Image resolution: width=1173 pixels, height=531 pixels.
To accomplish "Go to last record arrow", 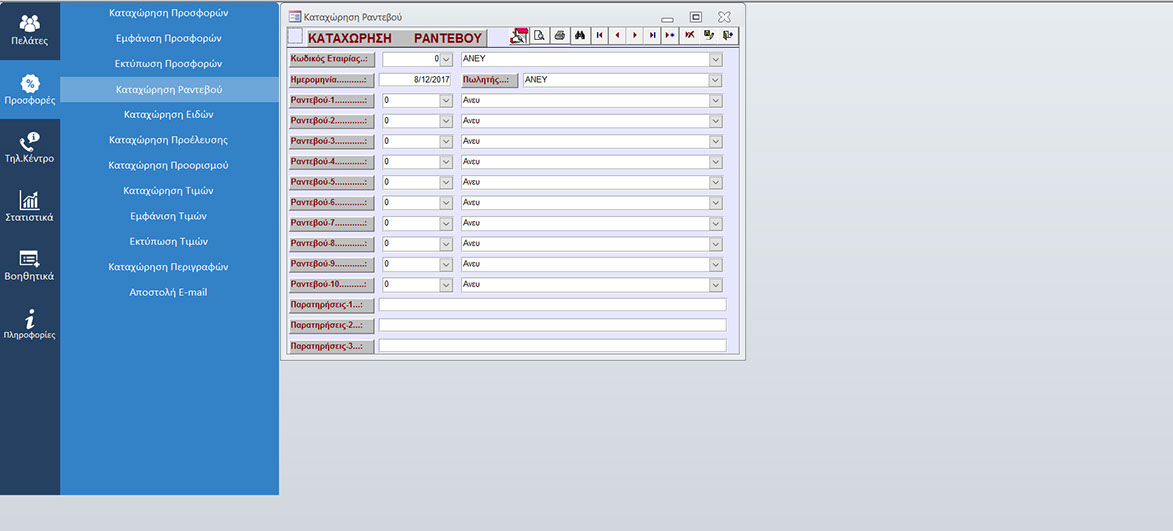I will [x=652, y=35].
